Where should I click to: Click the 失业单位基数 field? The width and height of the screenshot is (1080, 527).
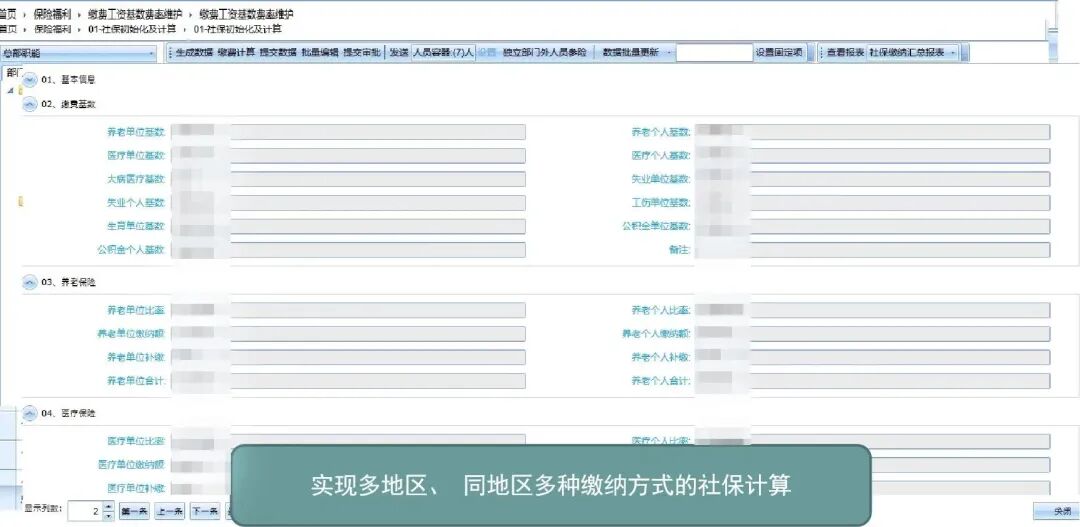pyautogui.click(x=873, y=179)
